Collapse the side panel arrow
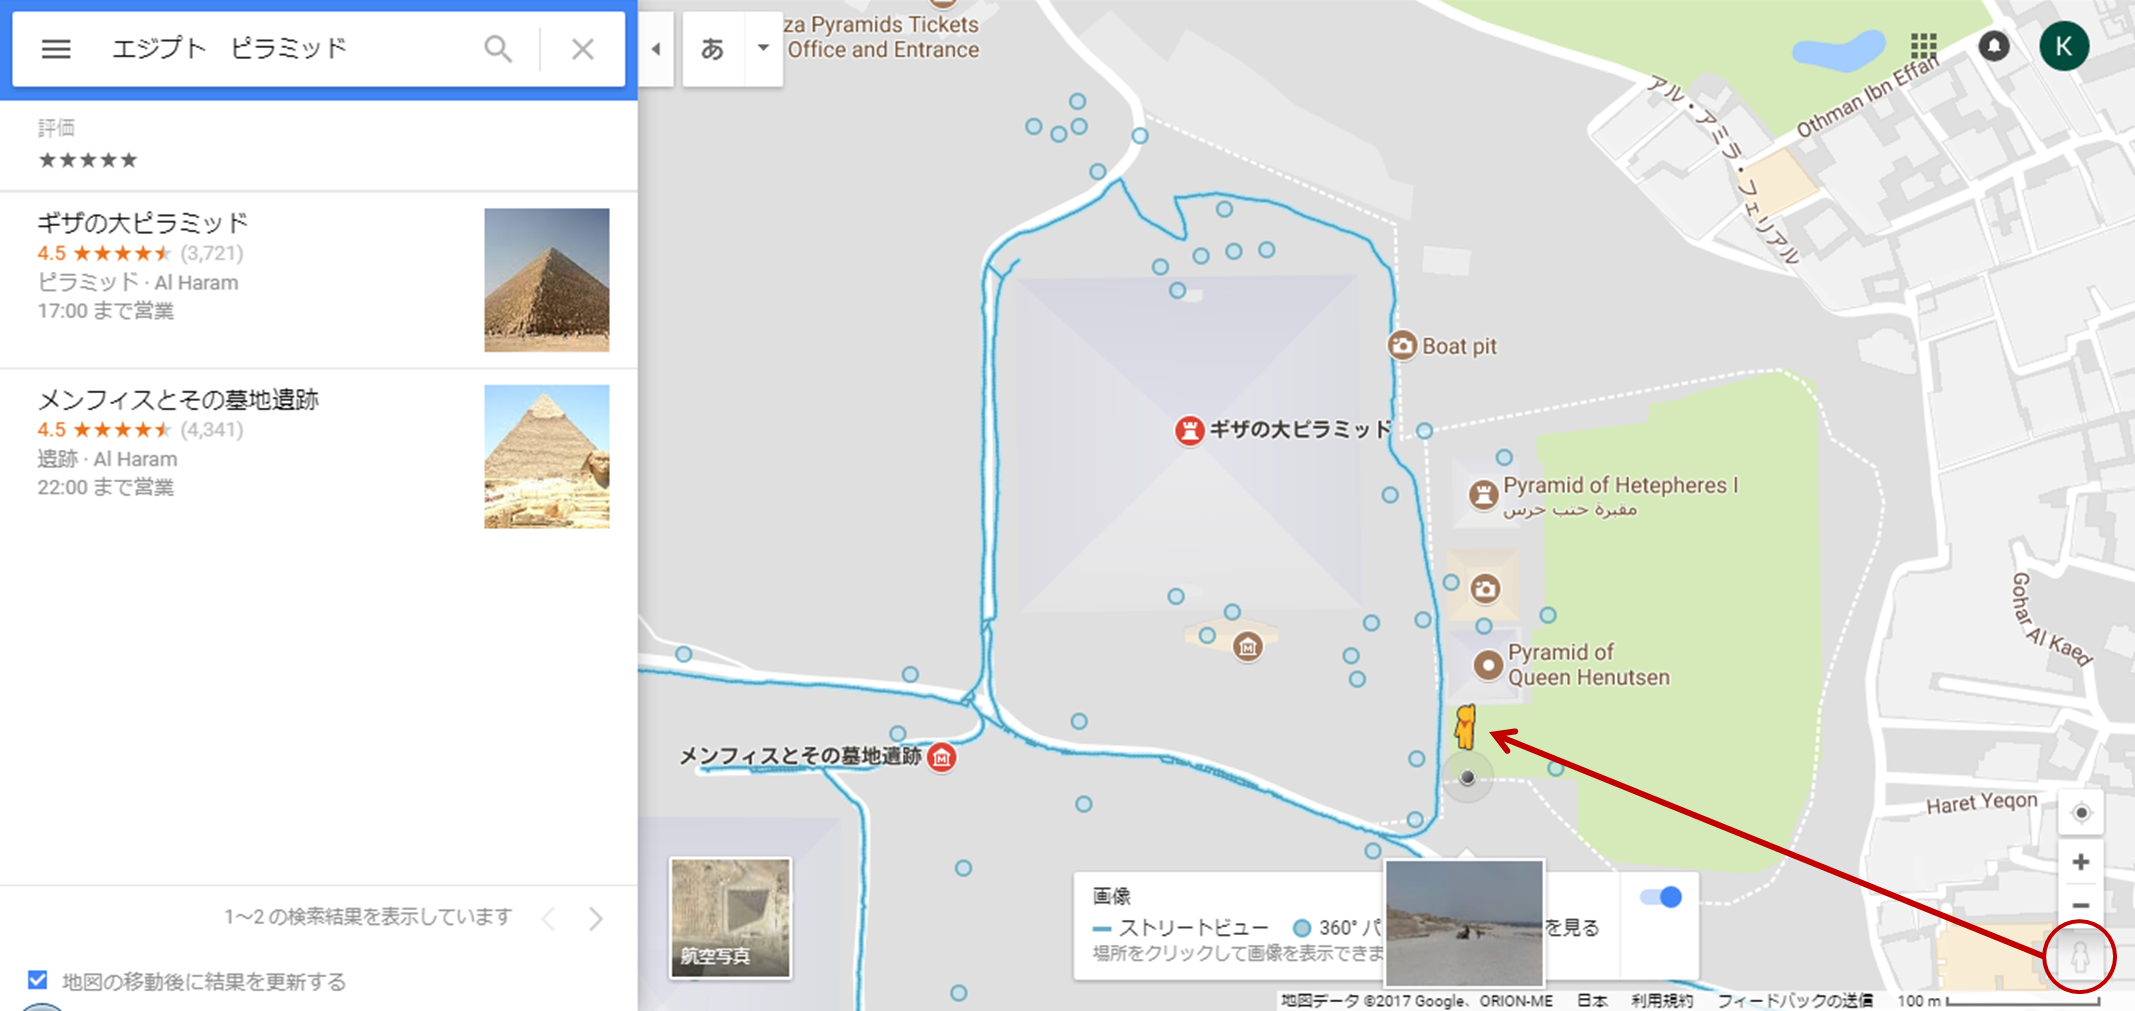Viewport: 2135px width, 1011px height. click(x=656, y=49)
